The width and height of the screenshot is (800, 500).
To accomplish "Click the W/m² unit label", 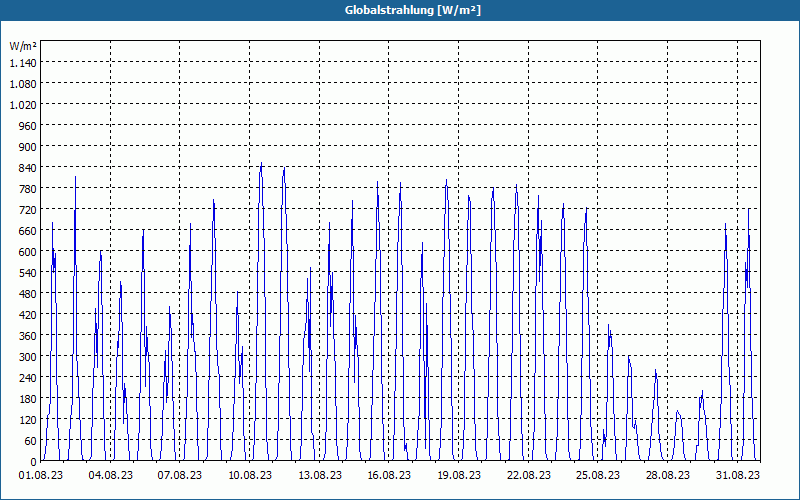I will point(23,46).
